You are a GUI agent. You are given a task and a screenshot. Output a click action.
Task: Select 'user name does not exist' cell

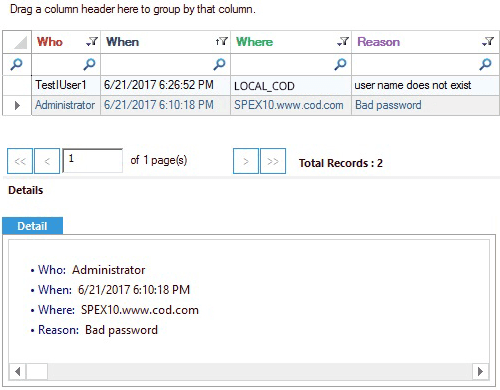[425, 85]
